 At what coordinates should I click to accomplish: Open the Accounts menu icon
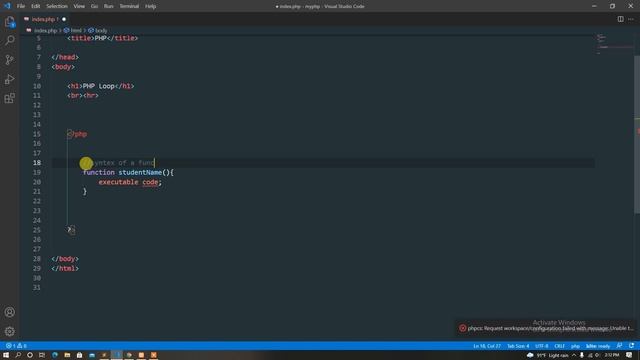[9, 312]
